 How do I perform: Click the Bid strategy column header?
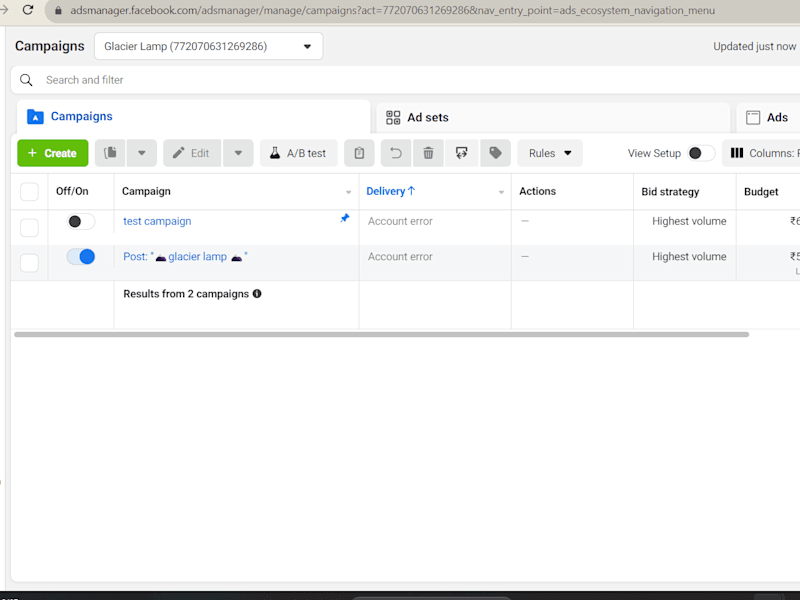[670, 191]
